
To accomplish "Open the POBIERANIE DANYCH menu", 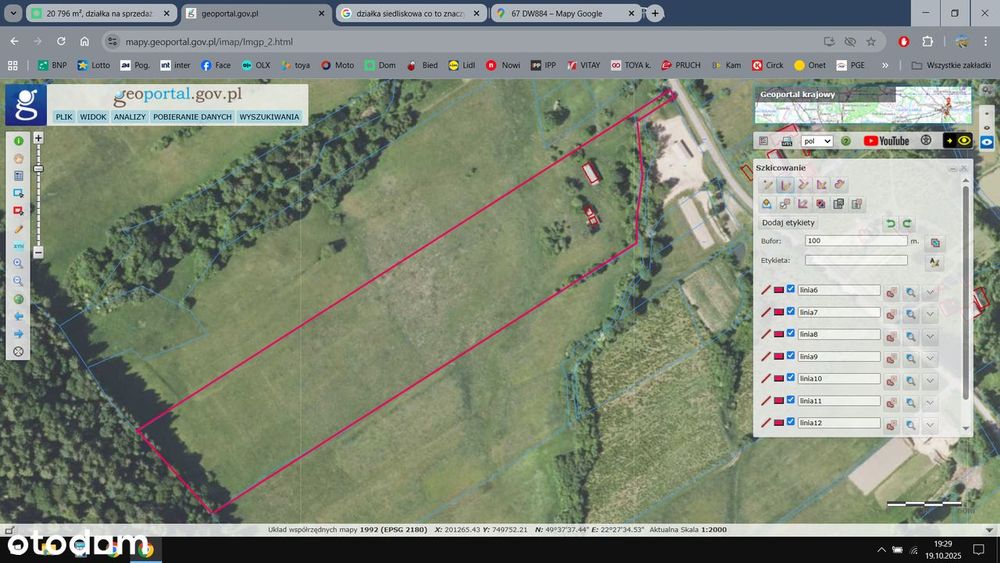I will (x=192, y=117).
